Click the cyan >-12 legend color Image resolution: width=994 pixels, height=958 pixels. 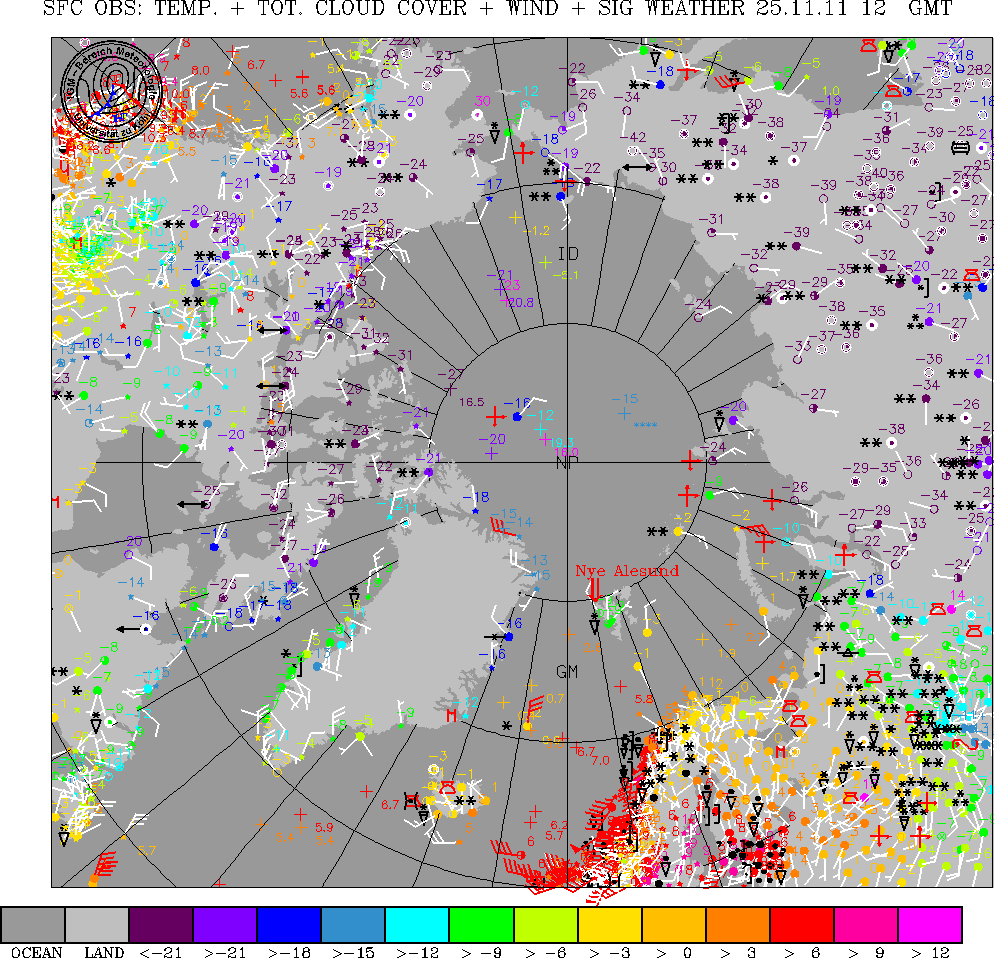point(417,924)
